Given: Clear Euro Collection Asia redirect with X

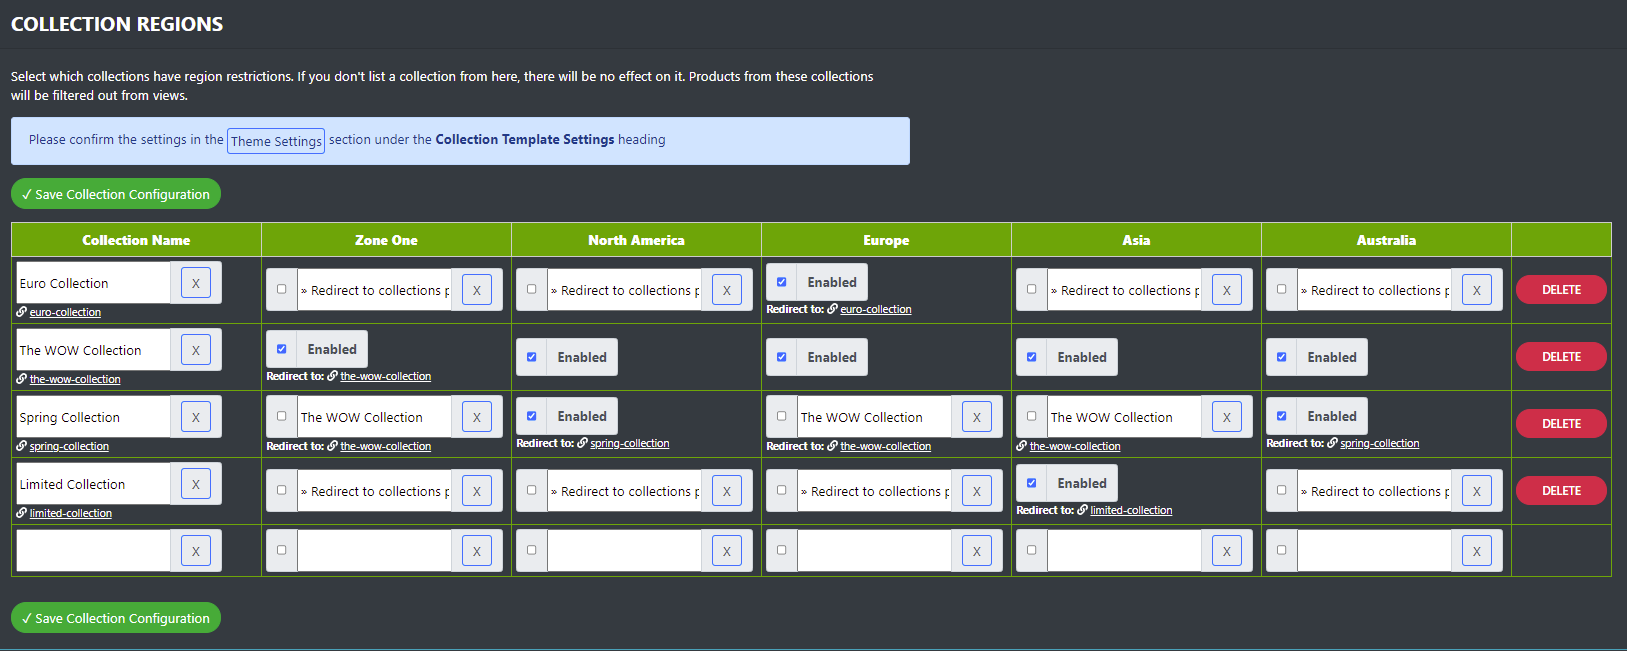Looking at the screenshot, I should pyautogui.click(x=1227, y=290).
